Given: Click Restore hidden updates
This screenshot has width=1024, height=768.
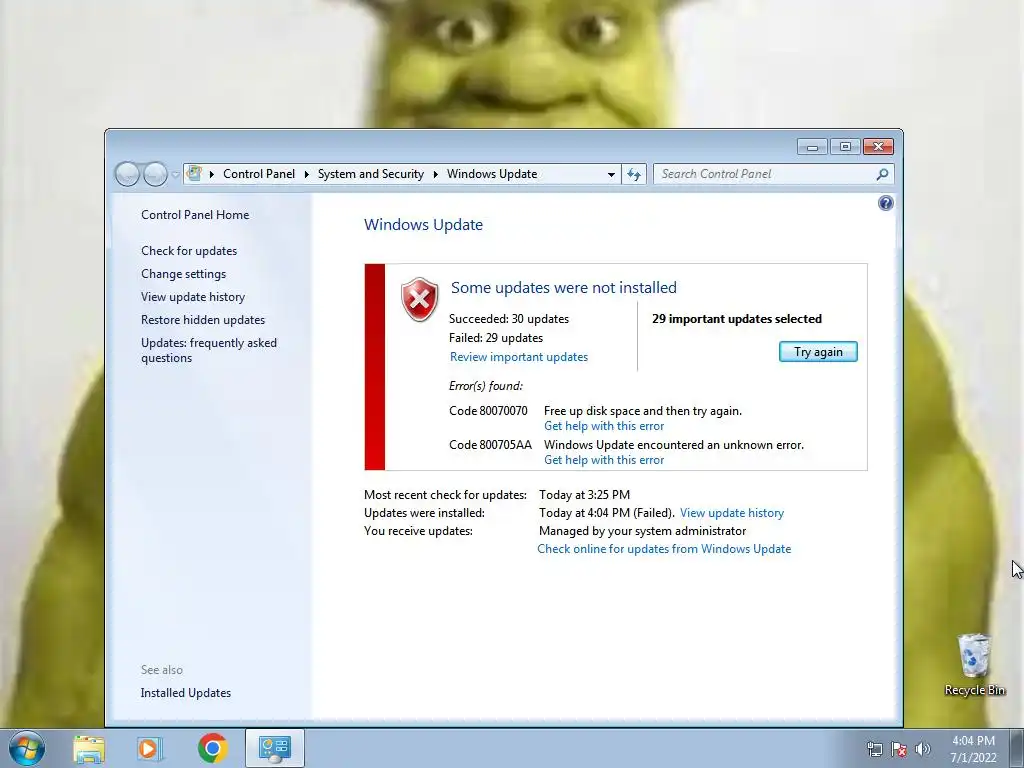Looking at the screenshot, I should 203,320.
